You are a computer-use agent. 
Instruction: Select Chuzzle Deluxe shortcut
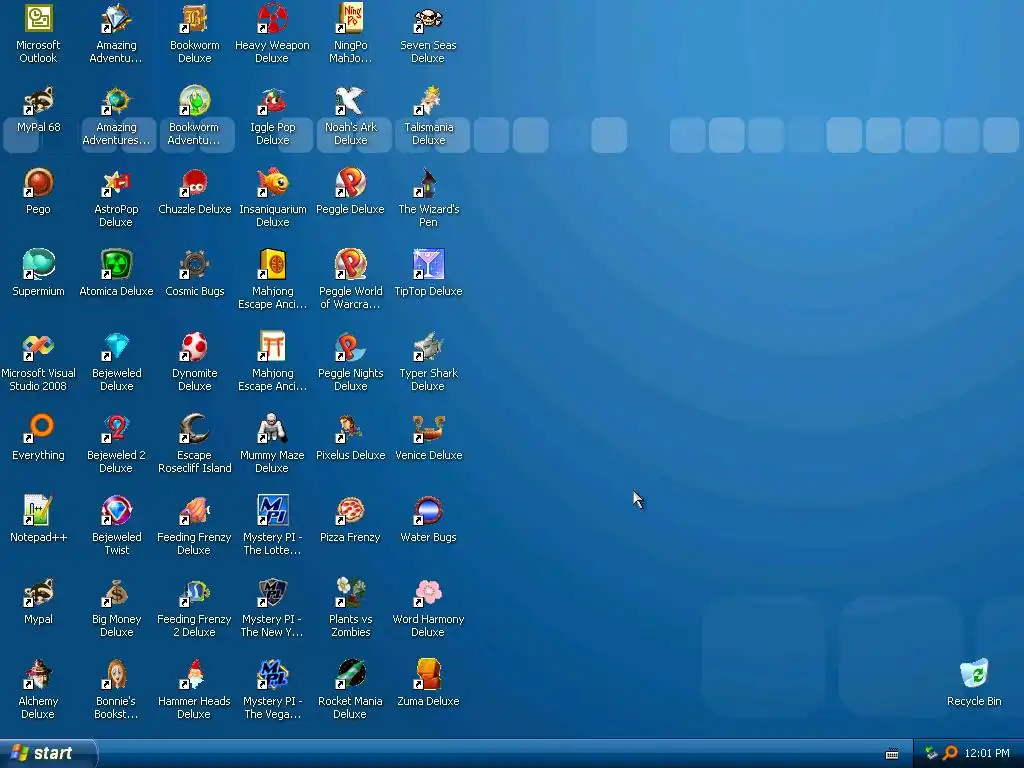(x=194, y=182)
